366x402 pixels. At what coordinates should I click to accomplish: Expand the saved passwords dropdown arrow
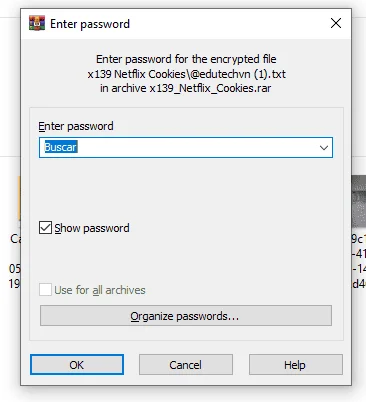(324, 147)
